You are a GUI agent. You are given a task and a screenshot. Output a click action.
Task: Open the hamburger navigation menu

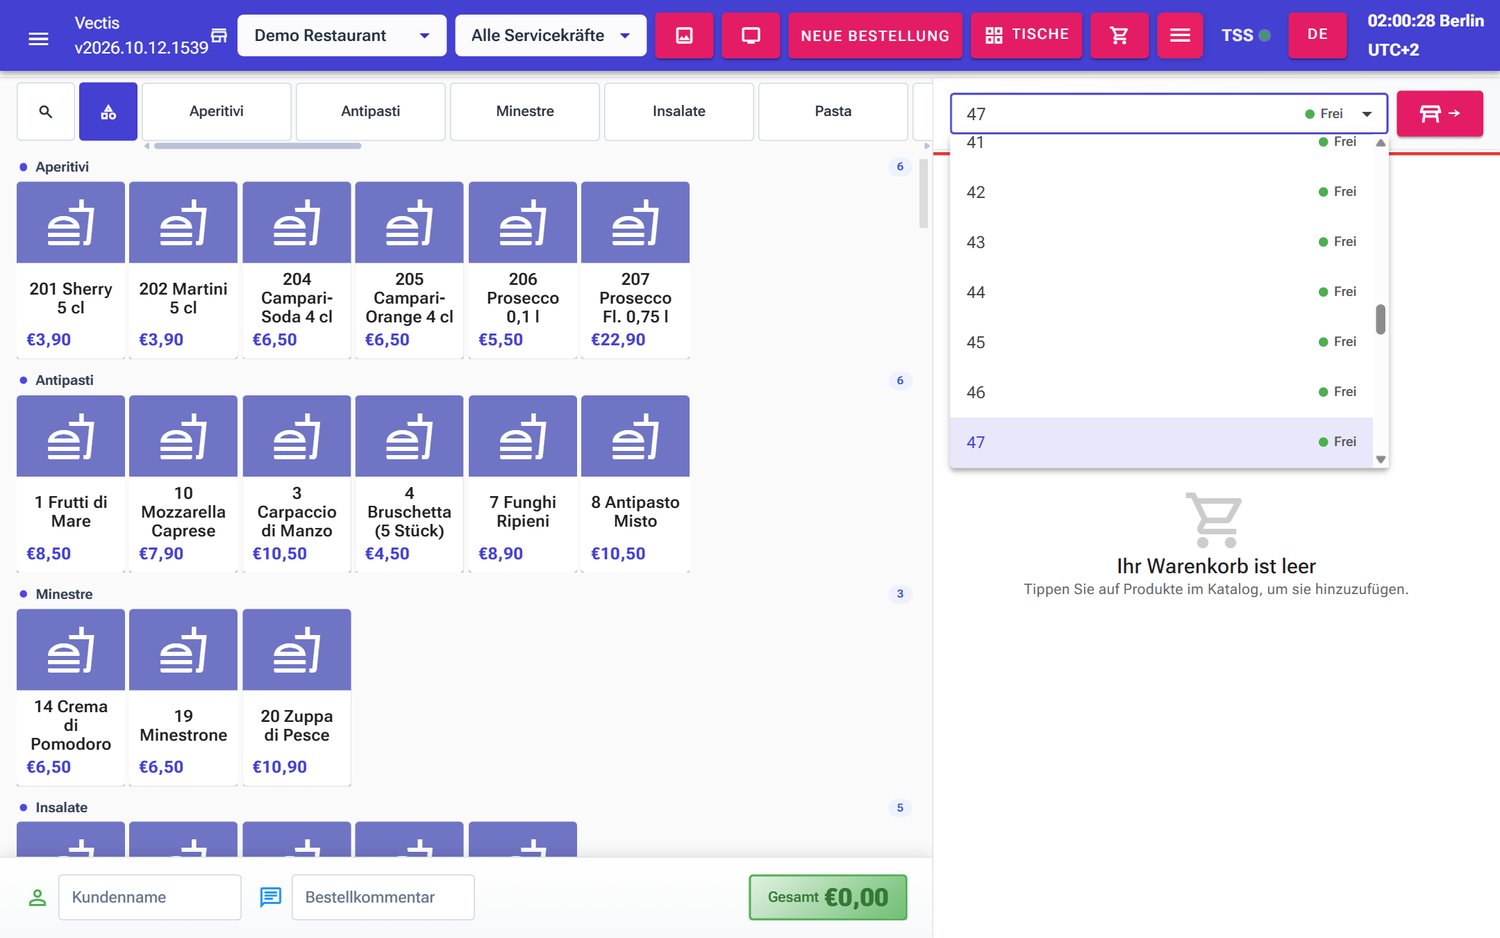click(x=38, y=38)
